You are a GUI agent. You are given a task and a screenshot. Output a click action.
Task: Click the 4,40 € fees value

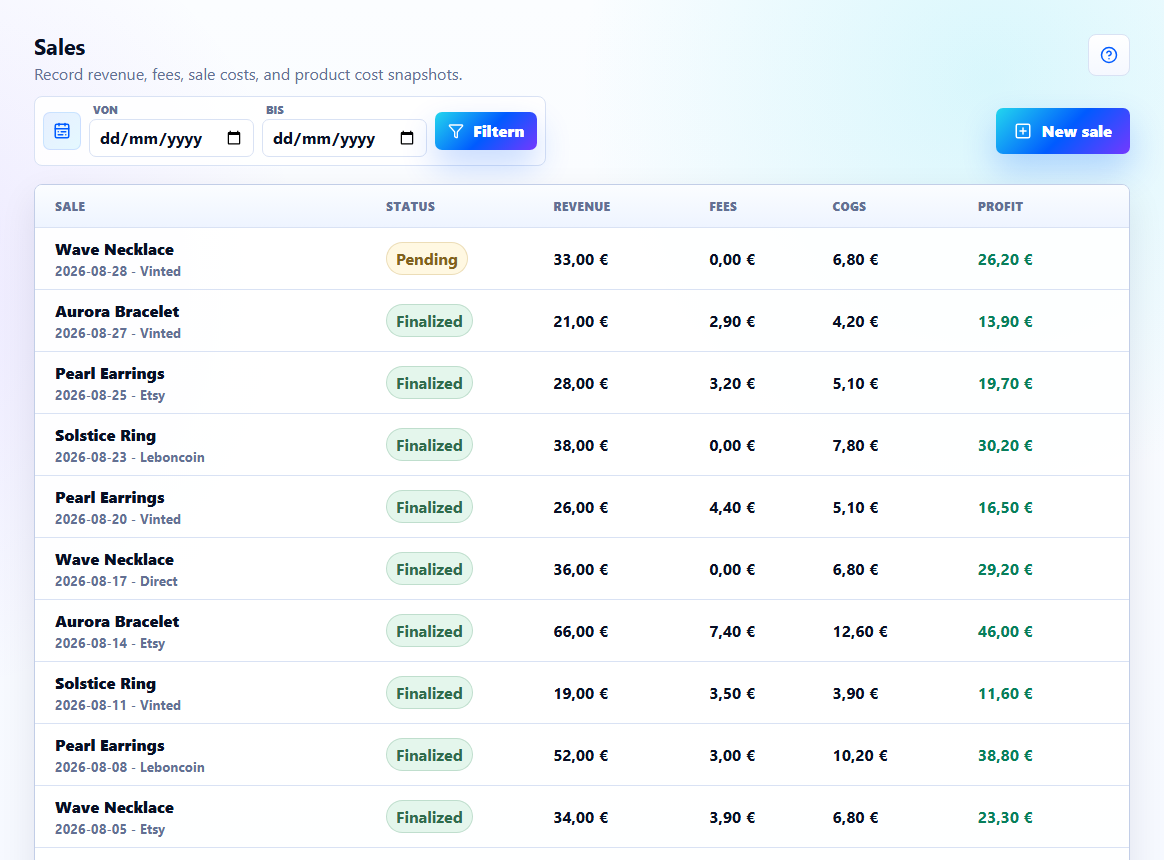tap(732, 508)
